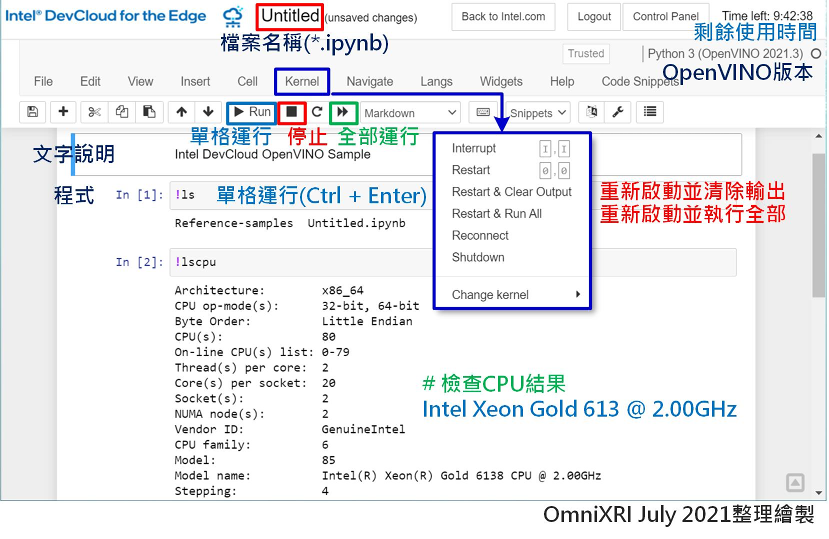Click the In [1]: cell prompt
Viewport: 829px width, 539px height.
pyautogui.click(x=140, y=195)
